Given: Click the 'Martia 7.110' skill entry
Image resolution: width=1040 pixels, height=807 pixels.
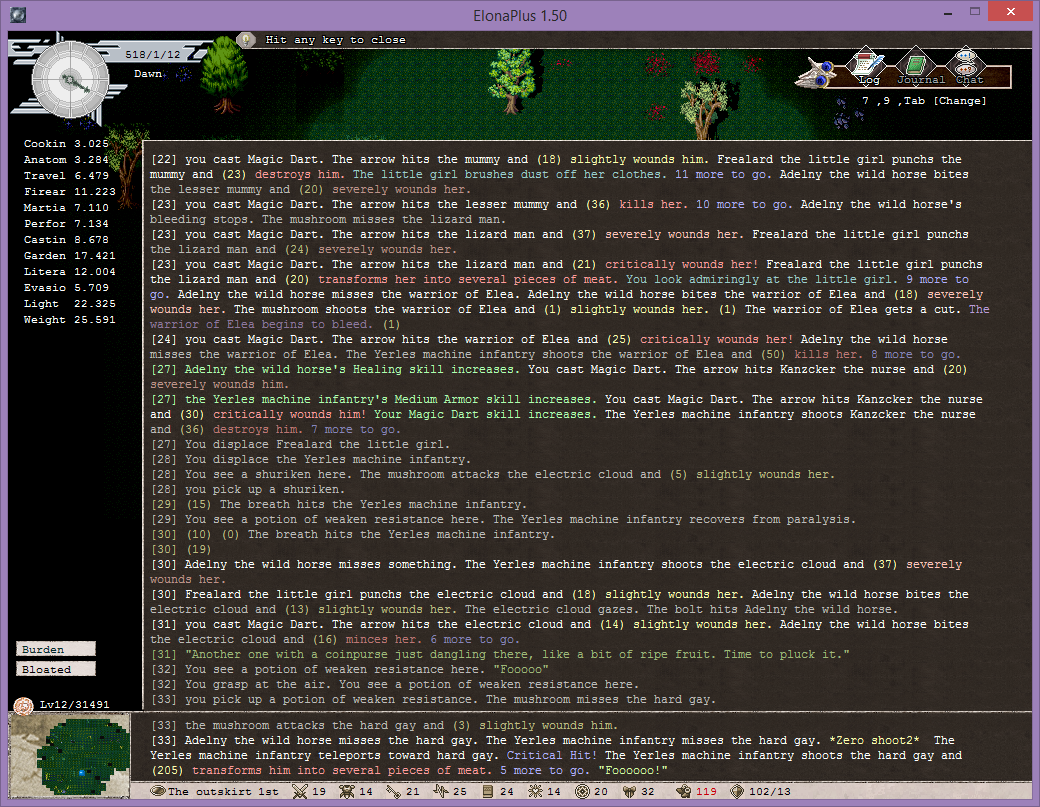Looking at the screenshot, I should click(x=66, y=208).
